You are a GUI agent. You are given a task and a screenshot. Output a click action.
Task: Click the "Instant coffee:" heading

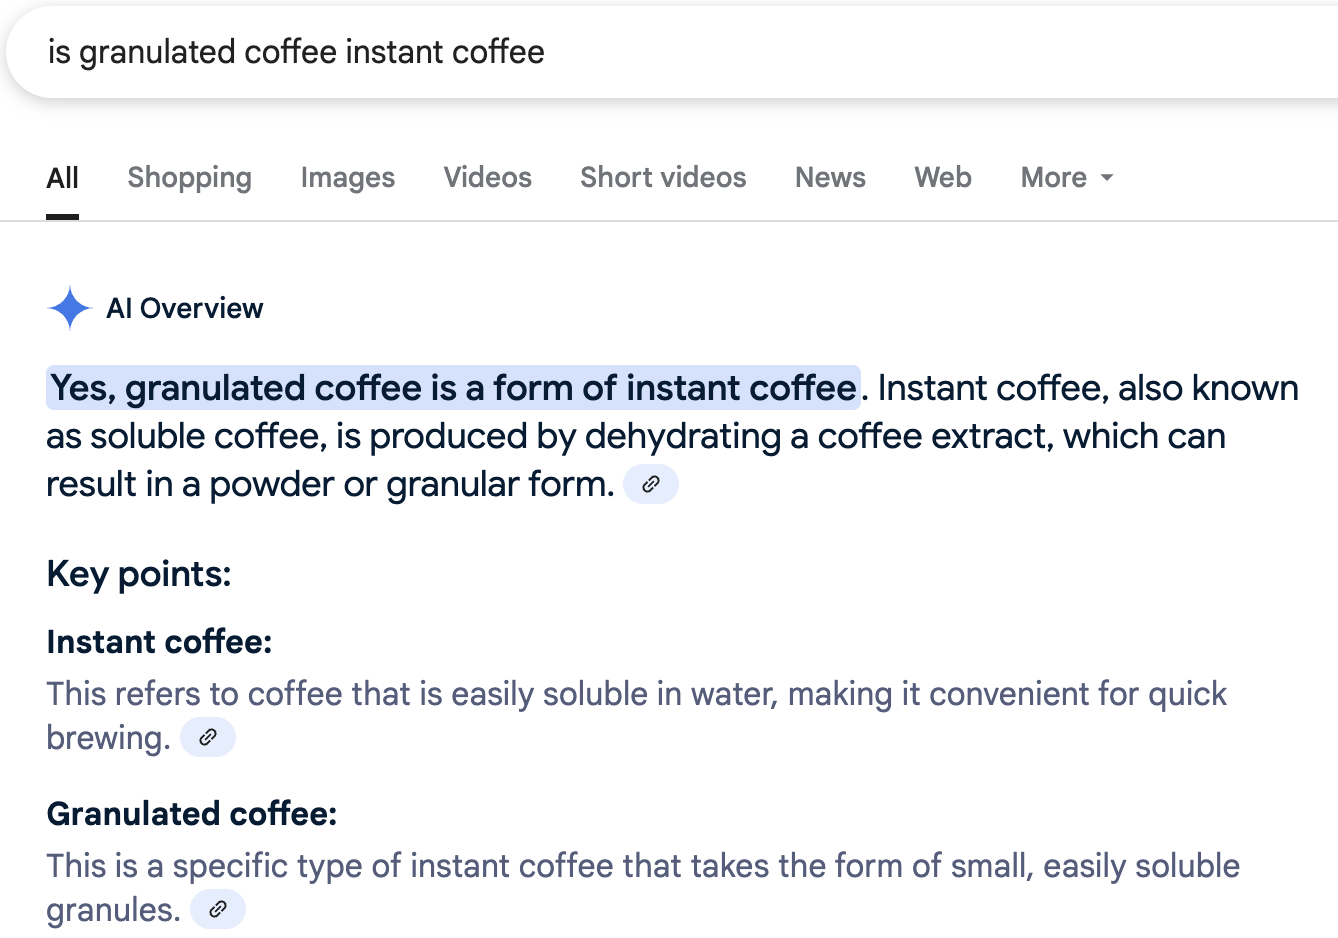[159, 642]
